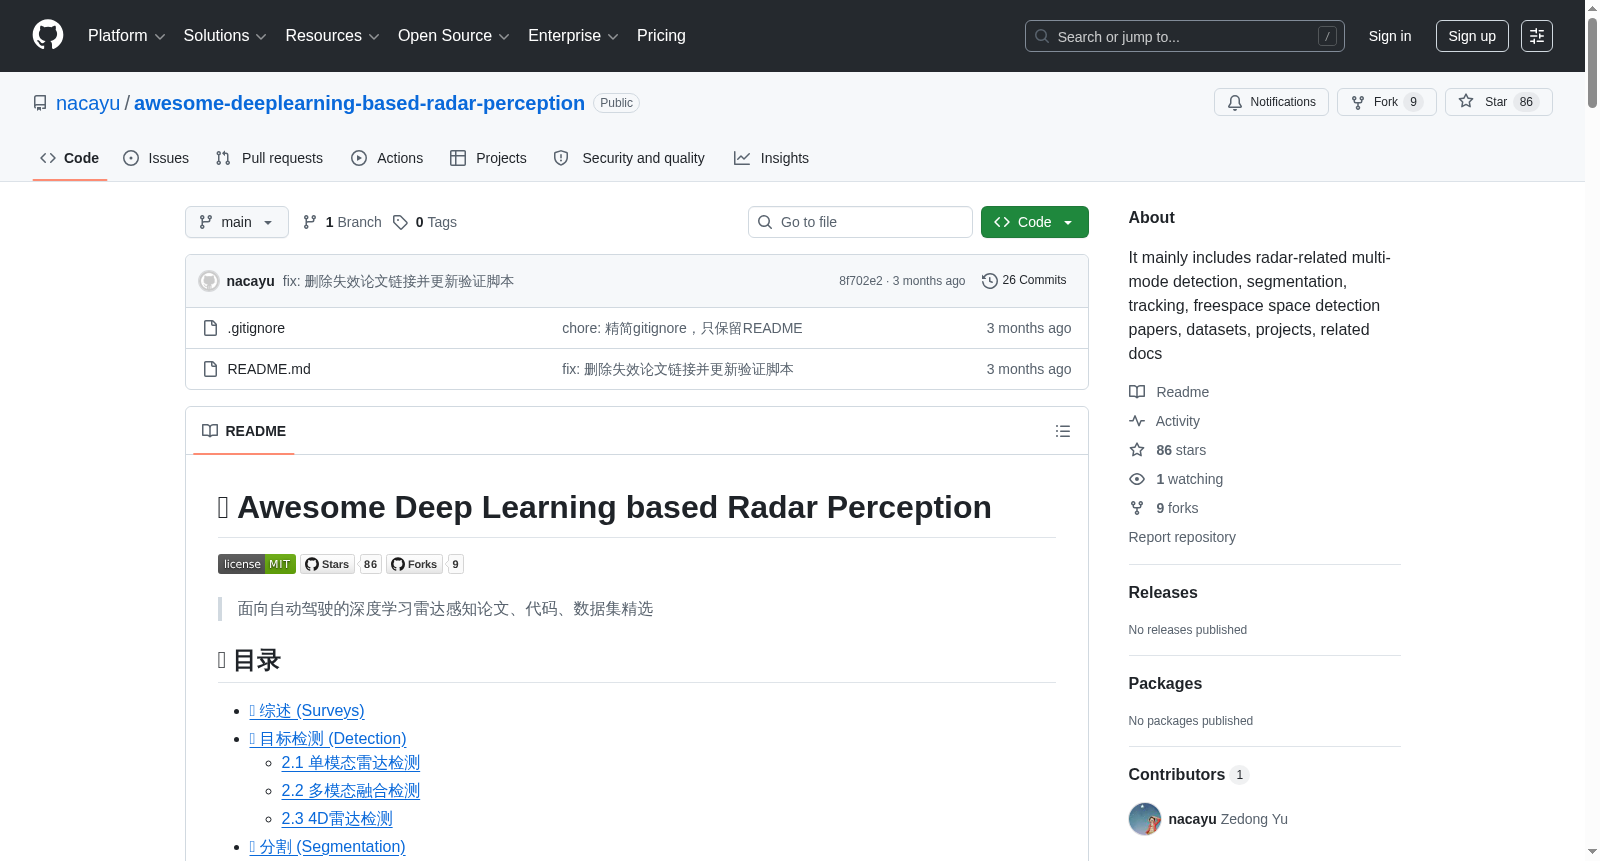Click the commit history clock icon
Screen dimensions: 1600x861
(x=990, y=281)
